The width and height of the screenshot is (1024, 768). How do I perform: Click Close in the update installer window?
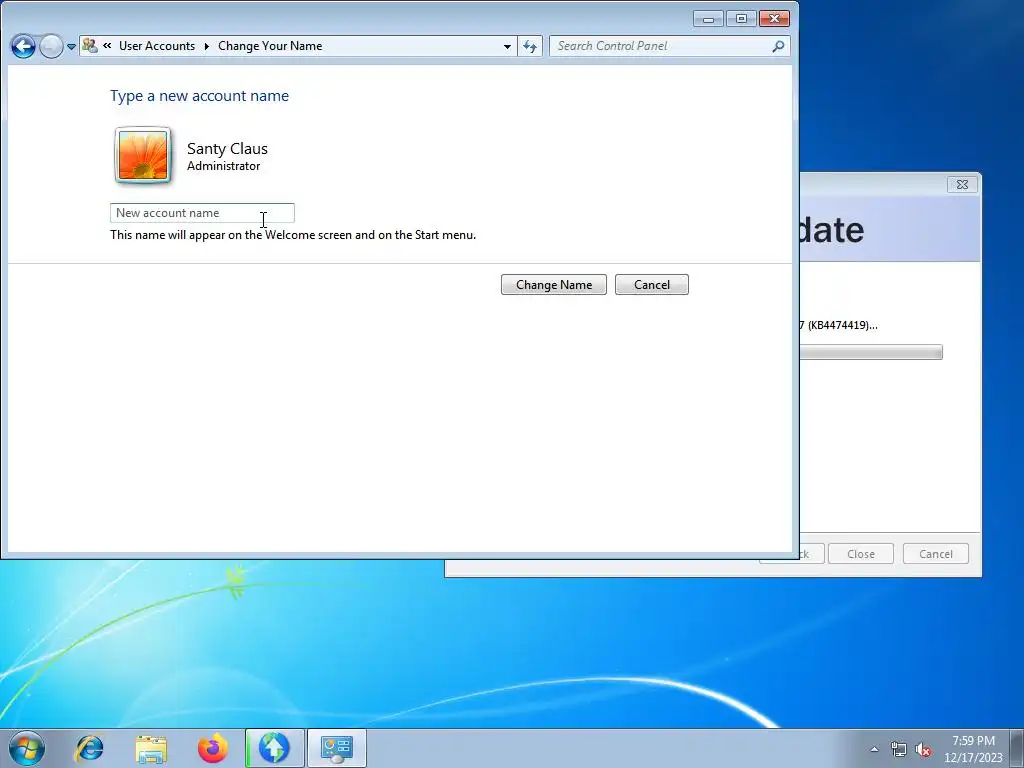coord(861,554)
